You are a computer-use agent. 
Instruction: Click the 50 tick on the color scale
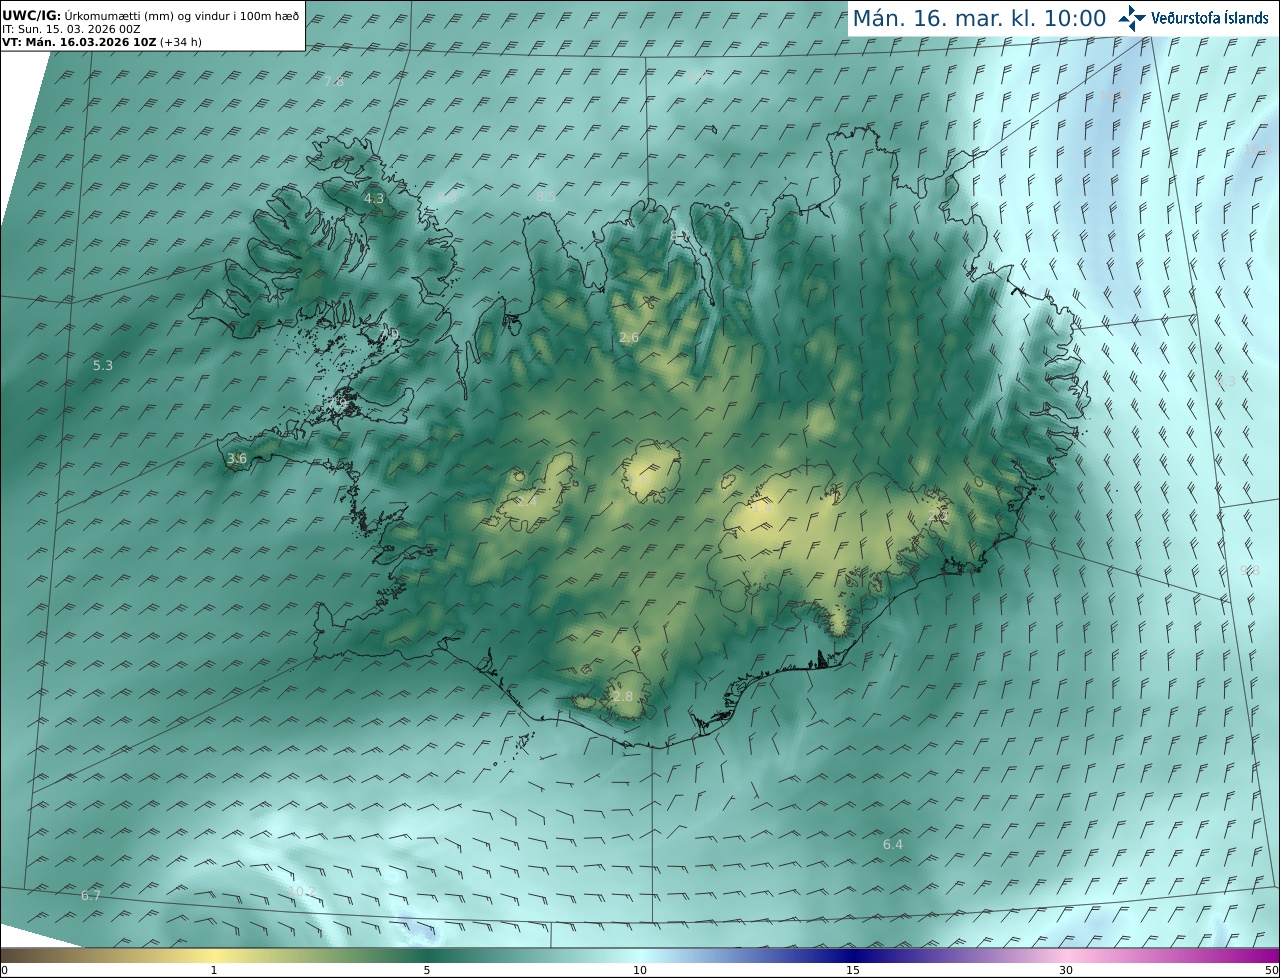(x=1271, y=970)
